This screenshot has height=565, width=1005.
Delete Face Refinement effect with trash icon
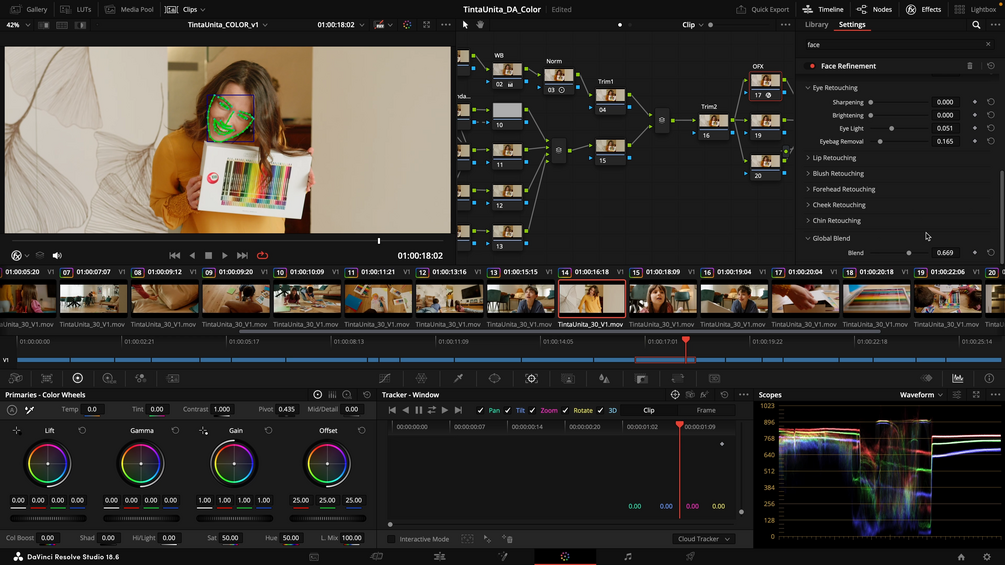tap(970, 66)
